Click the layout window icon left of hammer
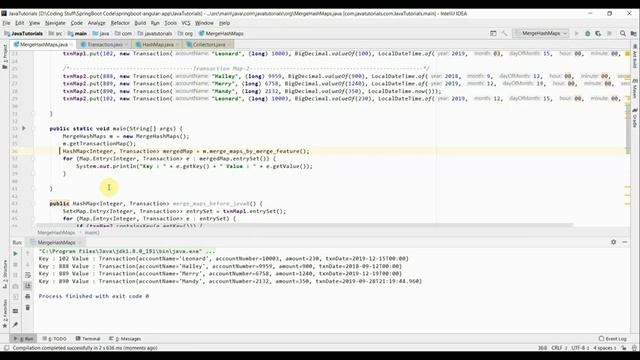This screenshot has height=360, width=640. click(493, 33)
